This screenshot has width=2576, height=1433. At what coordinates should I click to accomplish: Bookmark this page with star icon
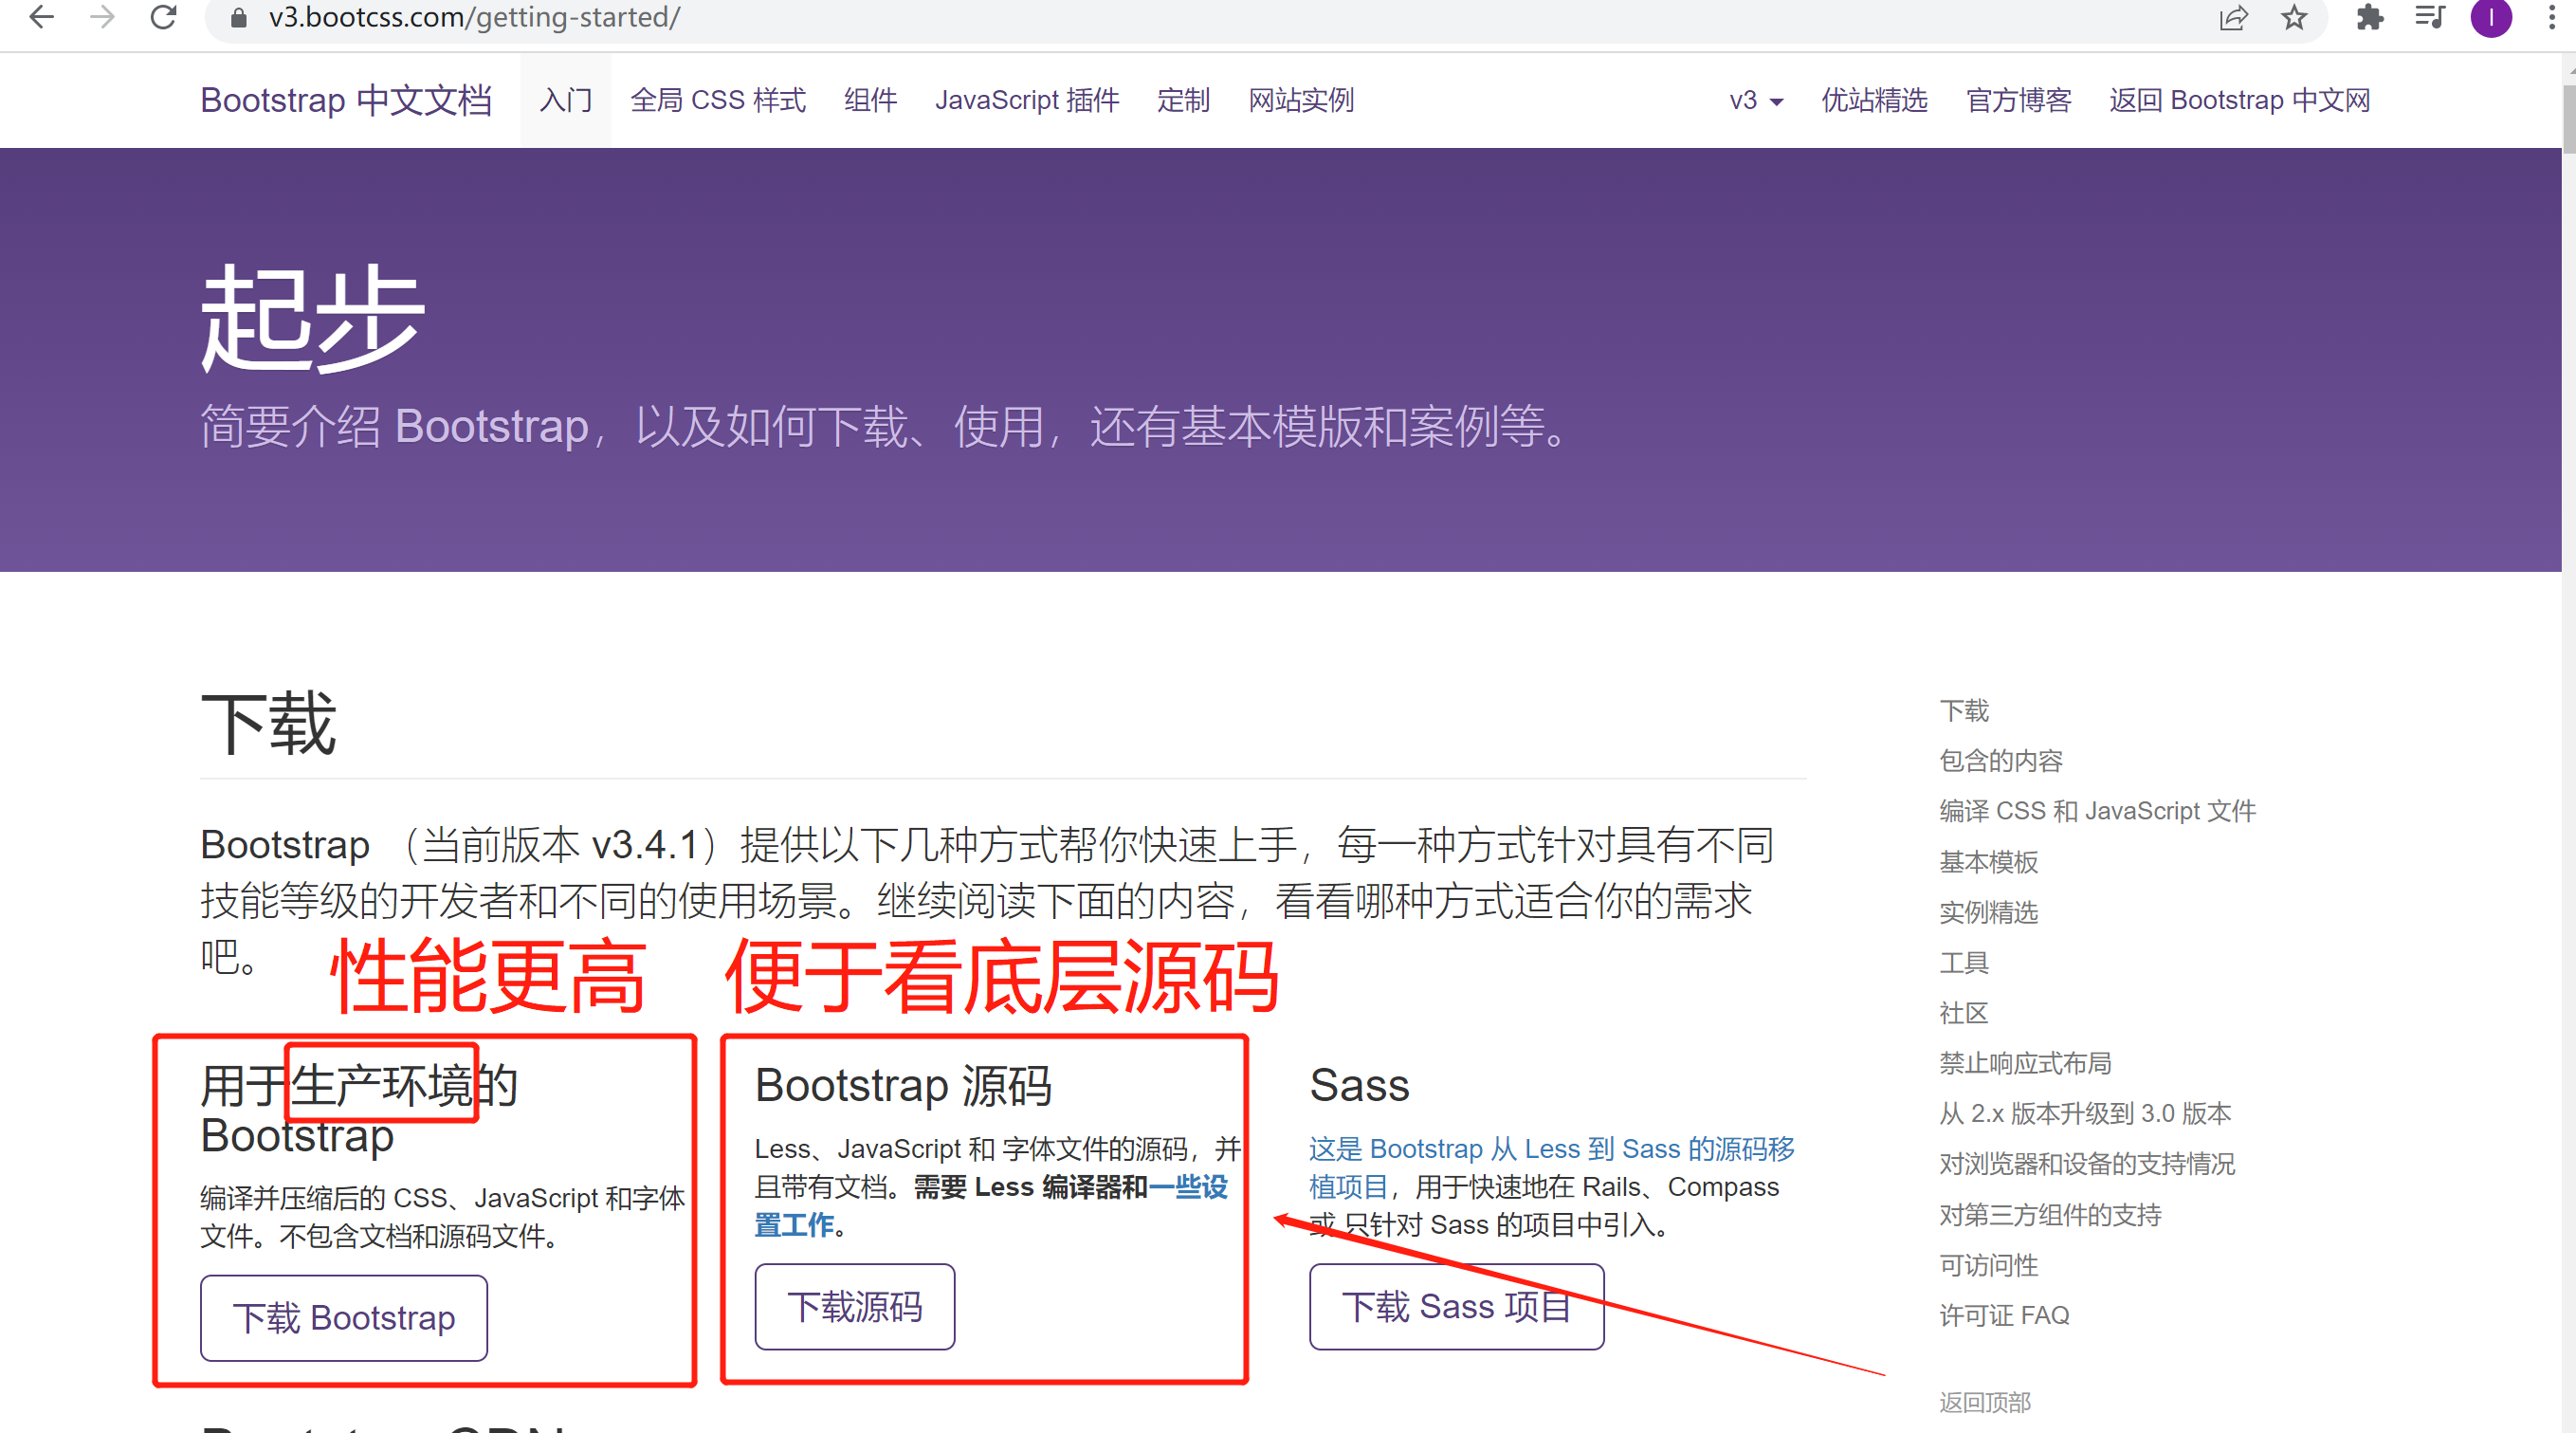[2294, 18]
